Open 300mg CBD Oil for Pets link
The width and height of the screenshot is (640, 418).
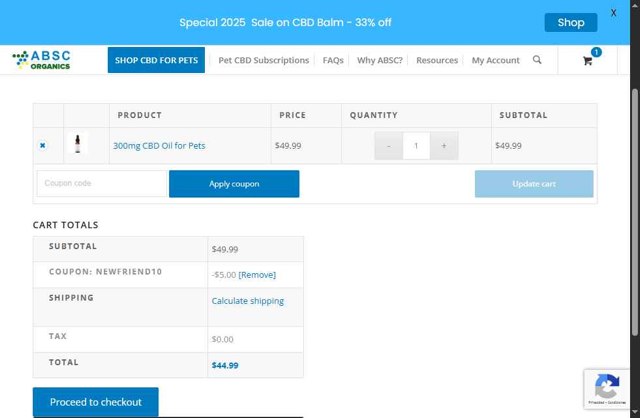(x=159, y=146)
